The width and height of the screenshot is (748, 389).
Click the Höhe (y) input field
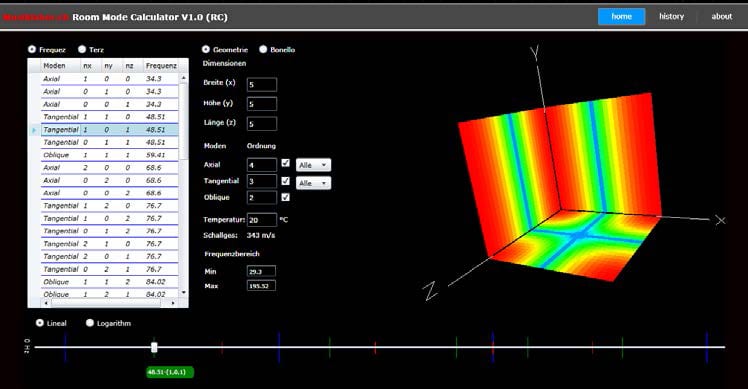tap(262, 104)
